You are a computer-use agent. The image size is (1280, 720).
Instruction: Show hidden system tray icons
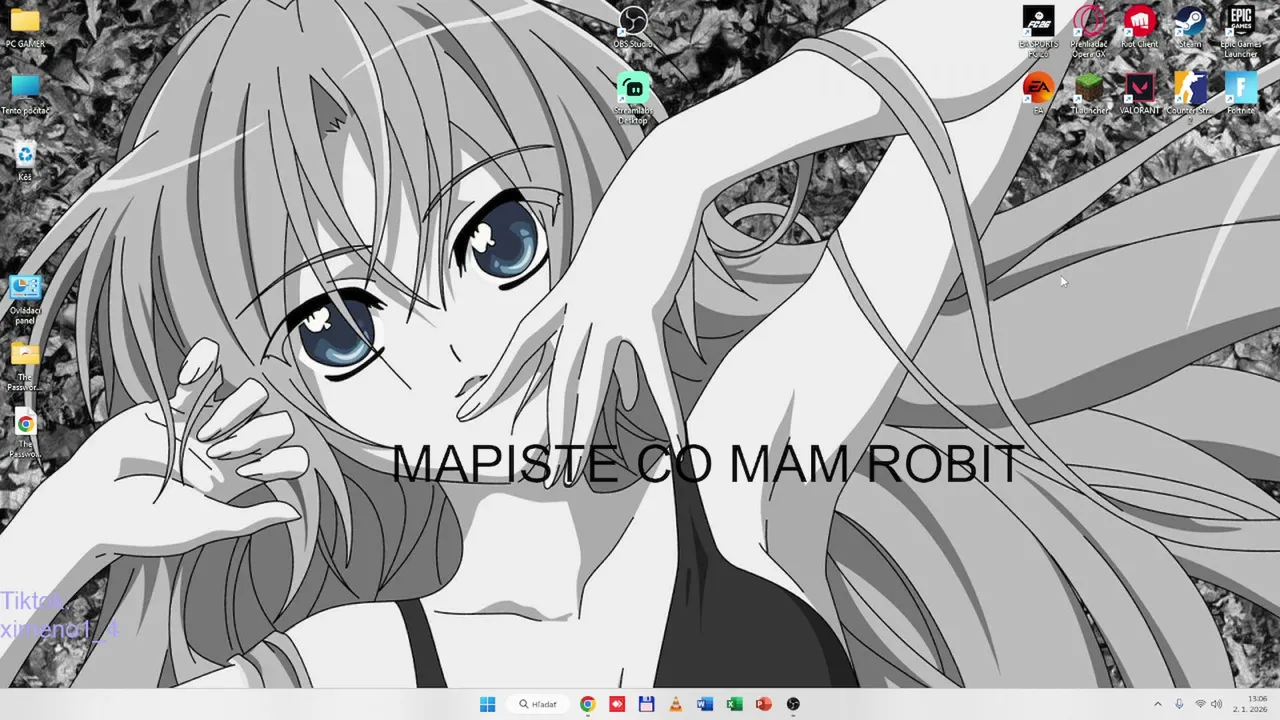coord(1158,704)
